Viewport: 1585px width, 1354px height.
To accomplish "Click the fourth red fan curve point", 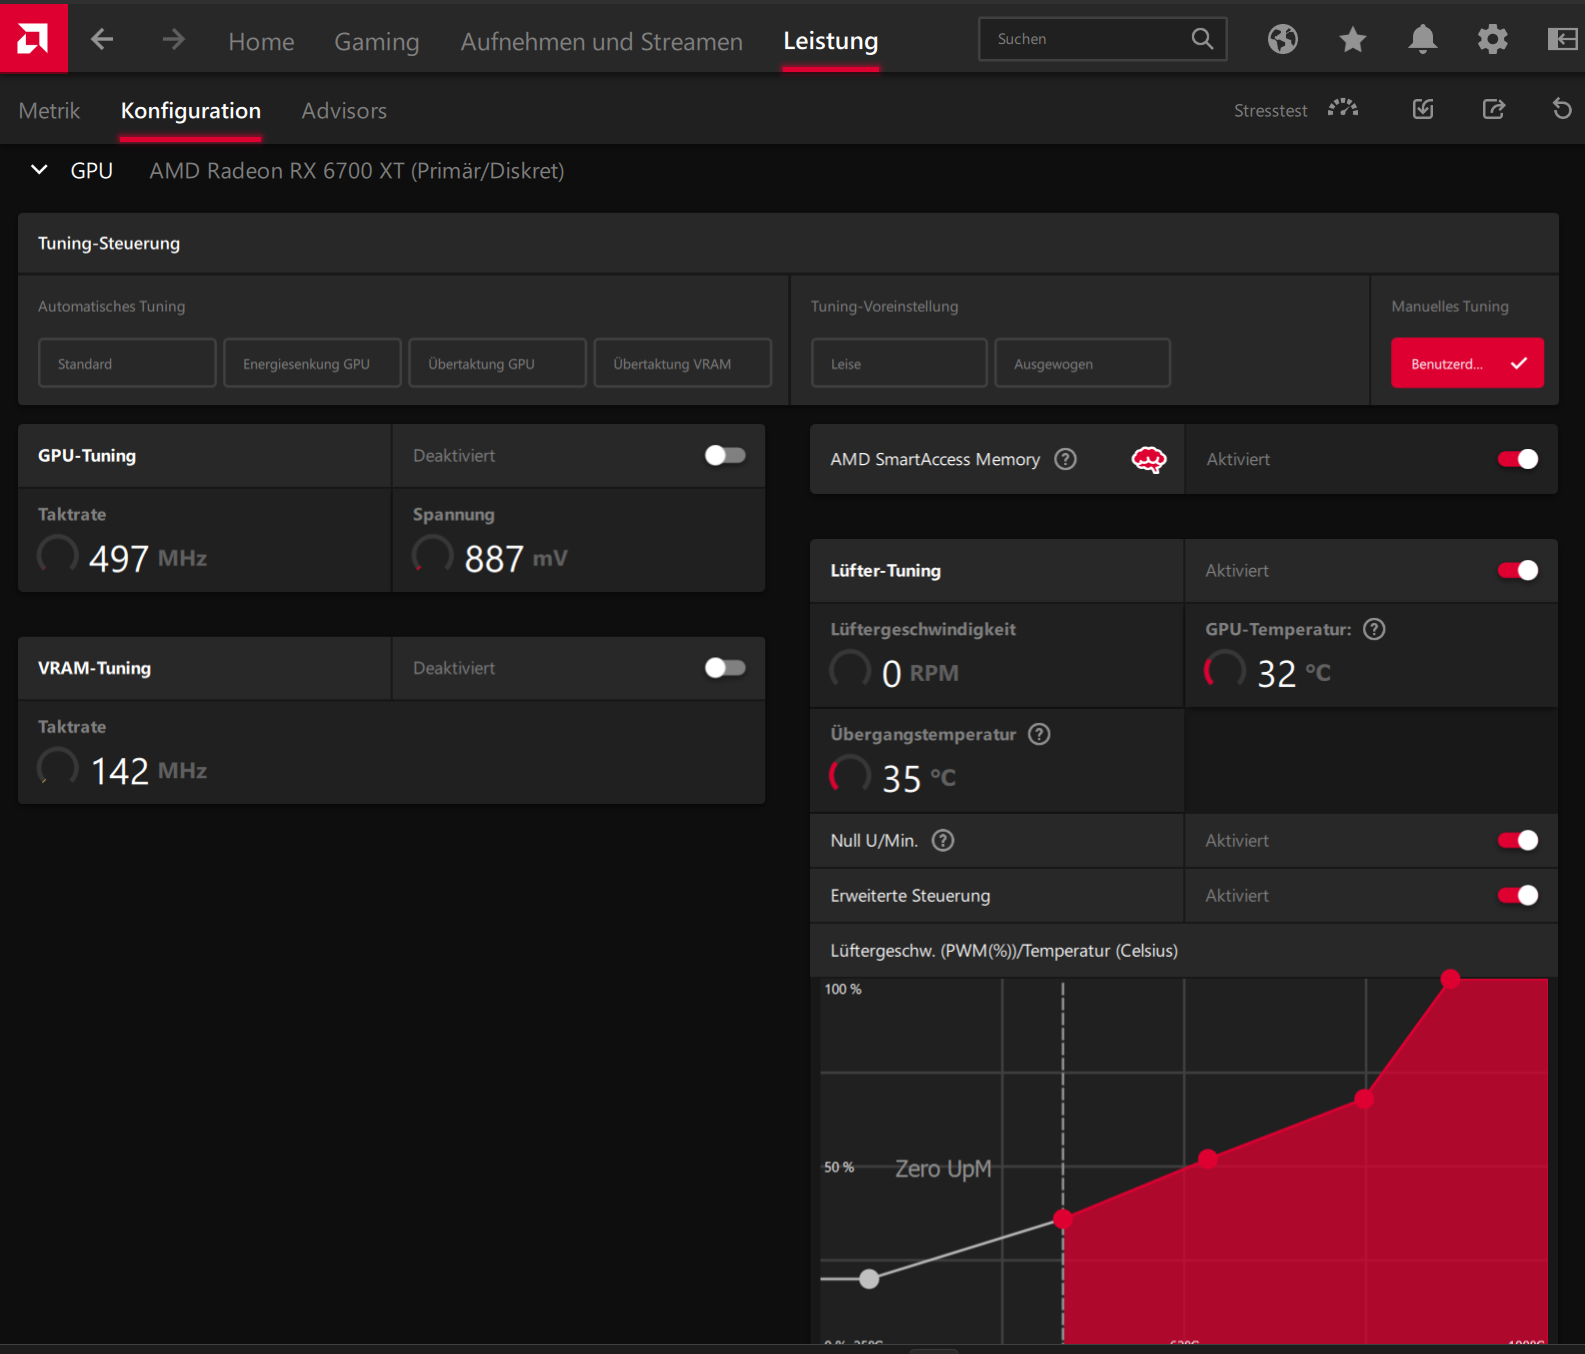I will point(1364,1099).
